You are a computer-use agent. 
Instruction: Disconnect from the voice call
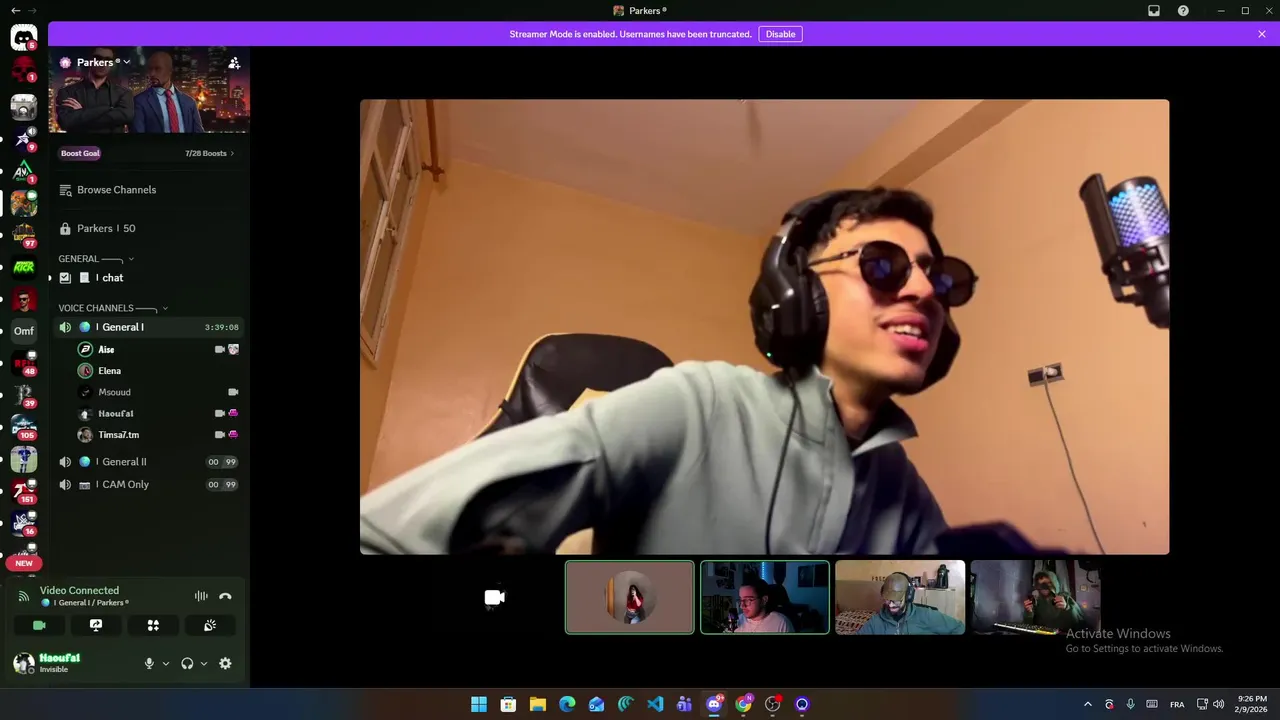pos(225,596)
